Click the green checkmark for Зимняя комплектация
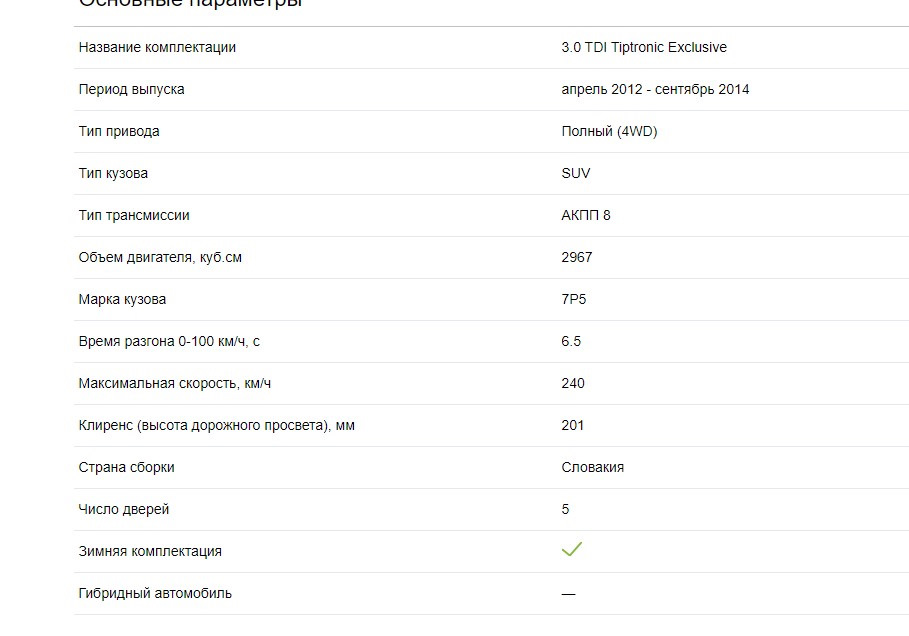Screen dimensions: 909x636 [572, 549]
